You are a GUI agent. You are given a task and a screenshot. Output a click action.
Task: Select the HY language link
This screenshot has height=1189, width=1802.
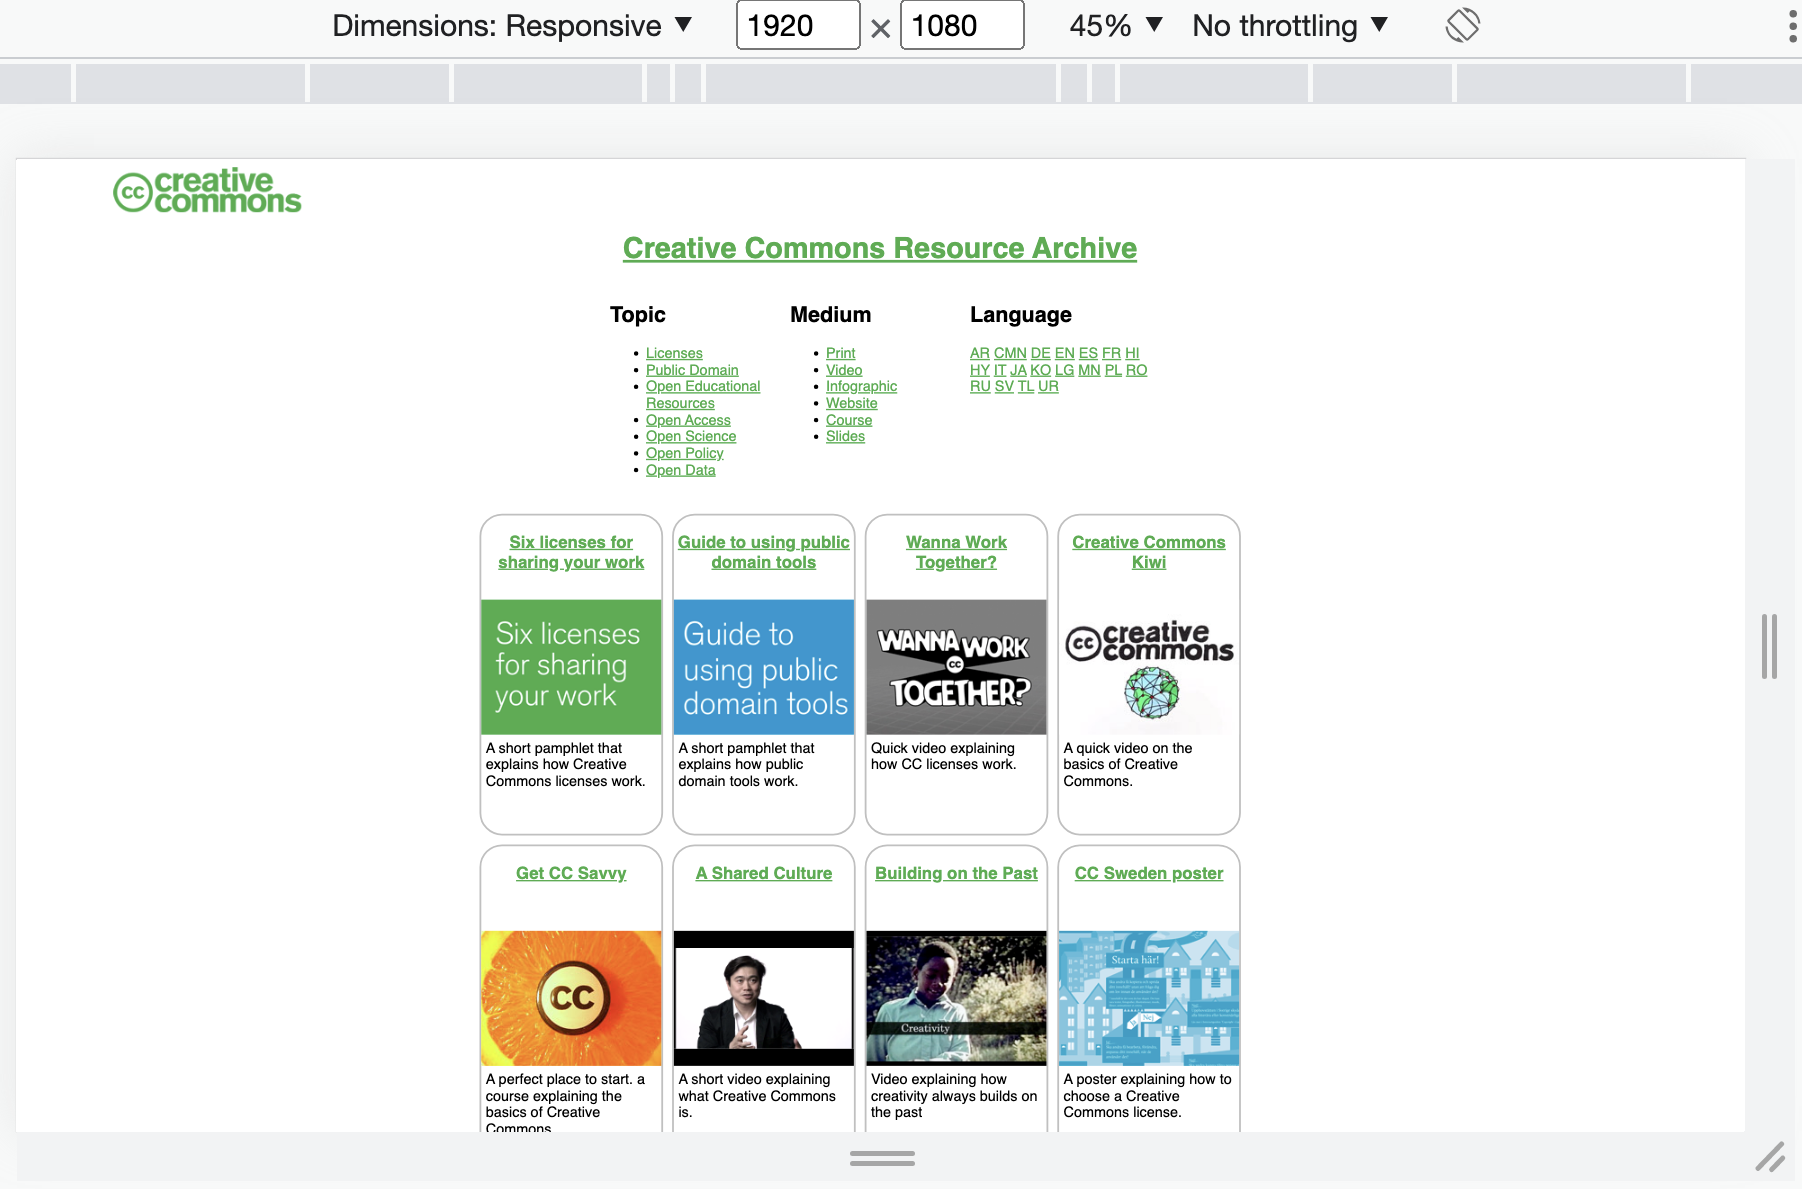click(980, 370)
